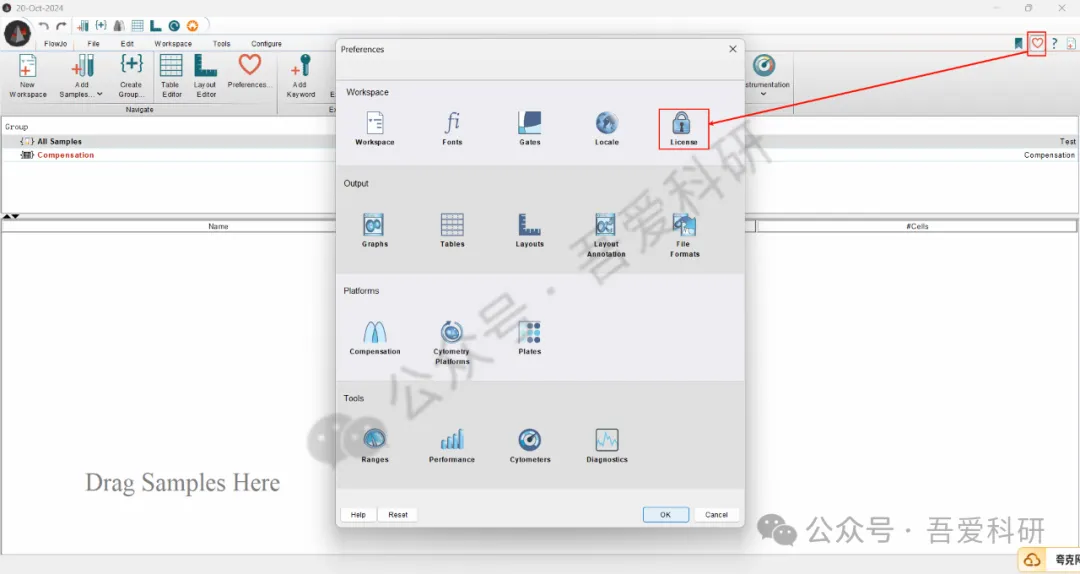Open the Table Editor from ribbon
Screen dimensions: 1080x574
(x=171, y=76)
